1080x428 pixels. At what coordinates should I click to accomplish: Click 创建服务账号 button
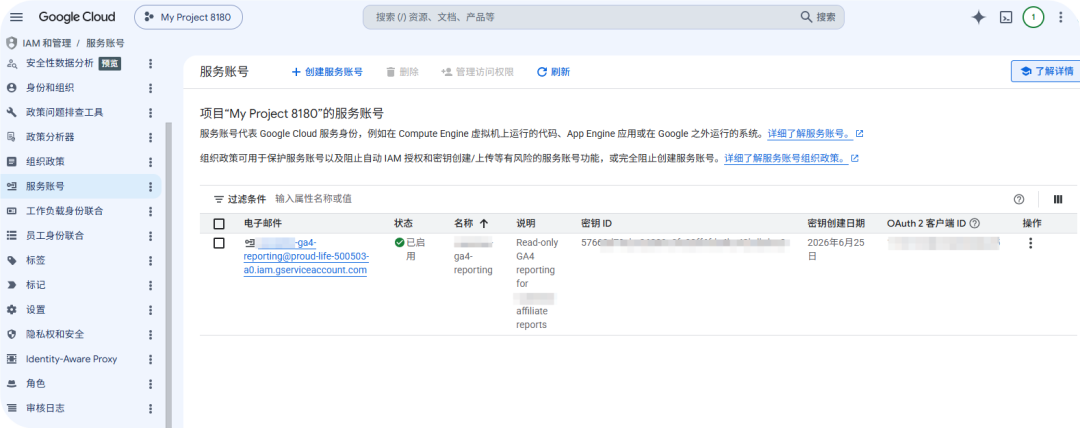[327, 72]
